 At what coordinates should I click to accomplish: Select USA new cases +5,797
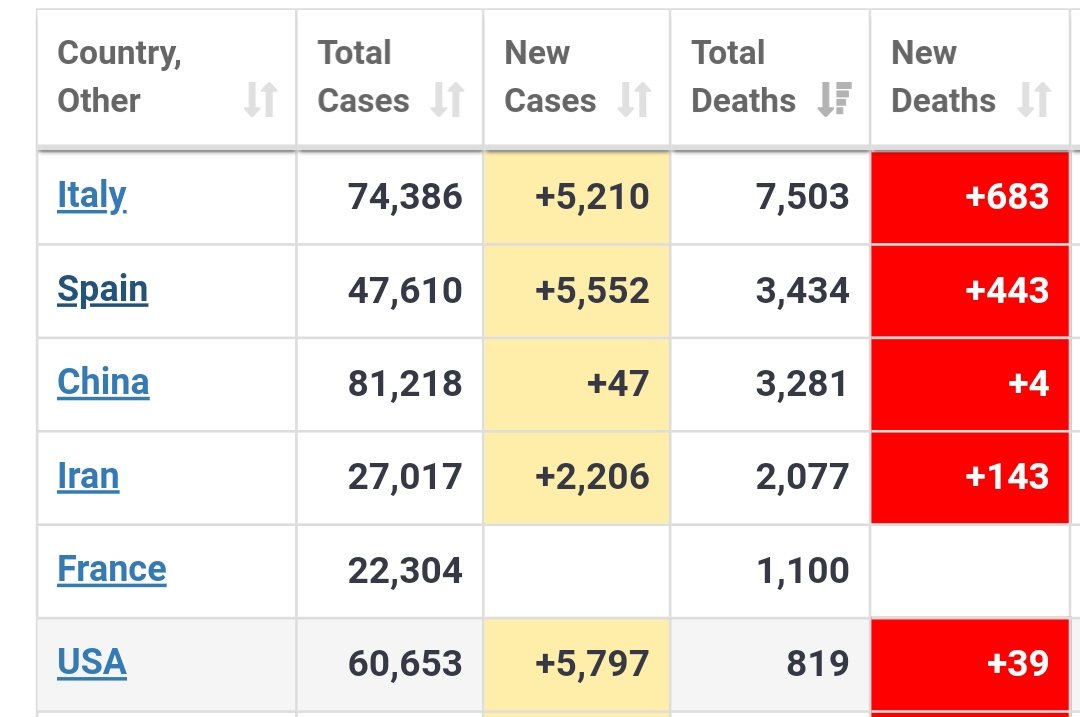592,664
